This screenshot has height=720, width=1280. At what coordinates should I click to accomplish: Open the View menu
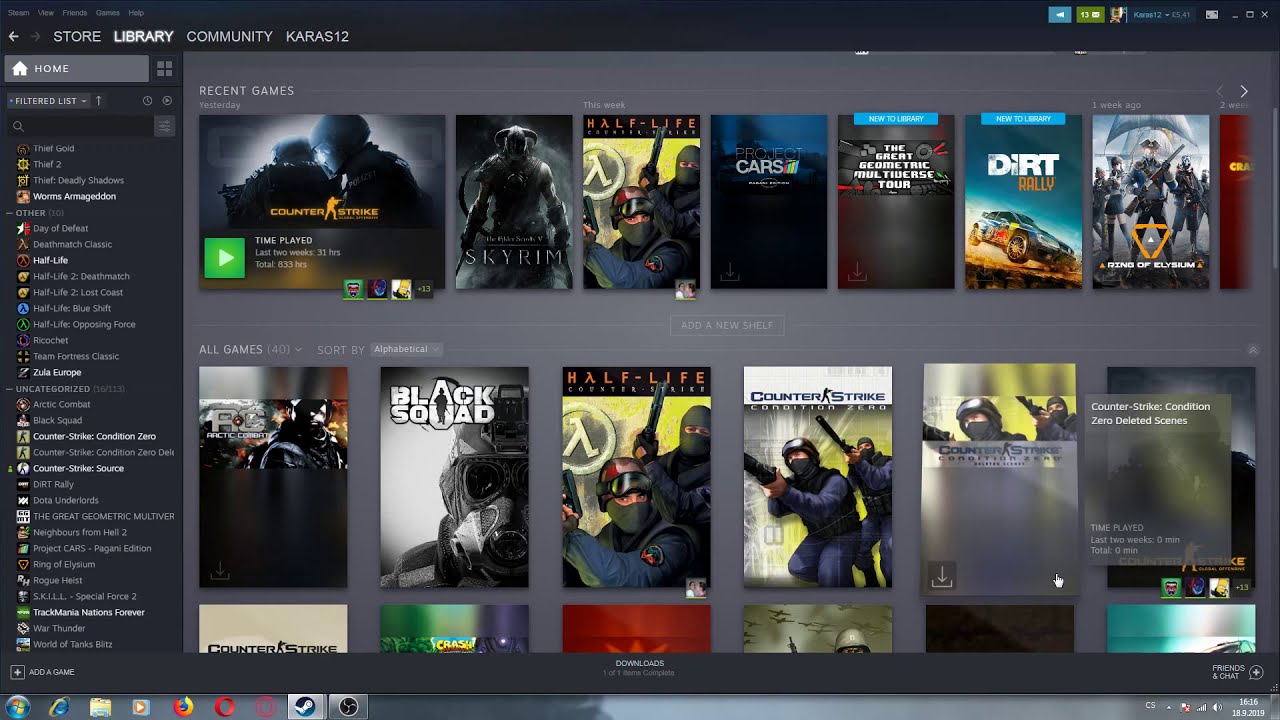(x=46, y=13)
